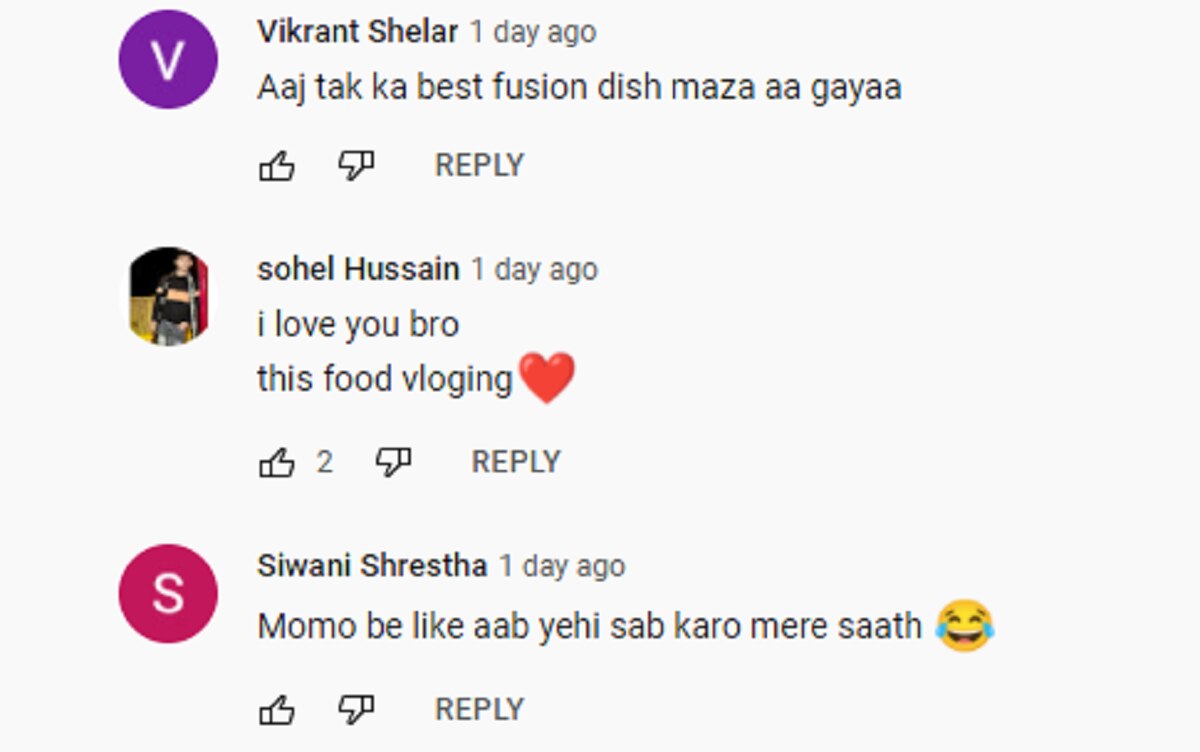Open sohel Hussain's channel name link
This screenshot has height=752, width=1200.
tap(358, 269)
